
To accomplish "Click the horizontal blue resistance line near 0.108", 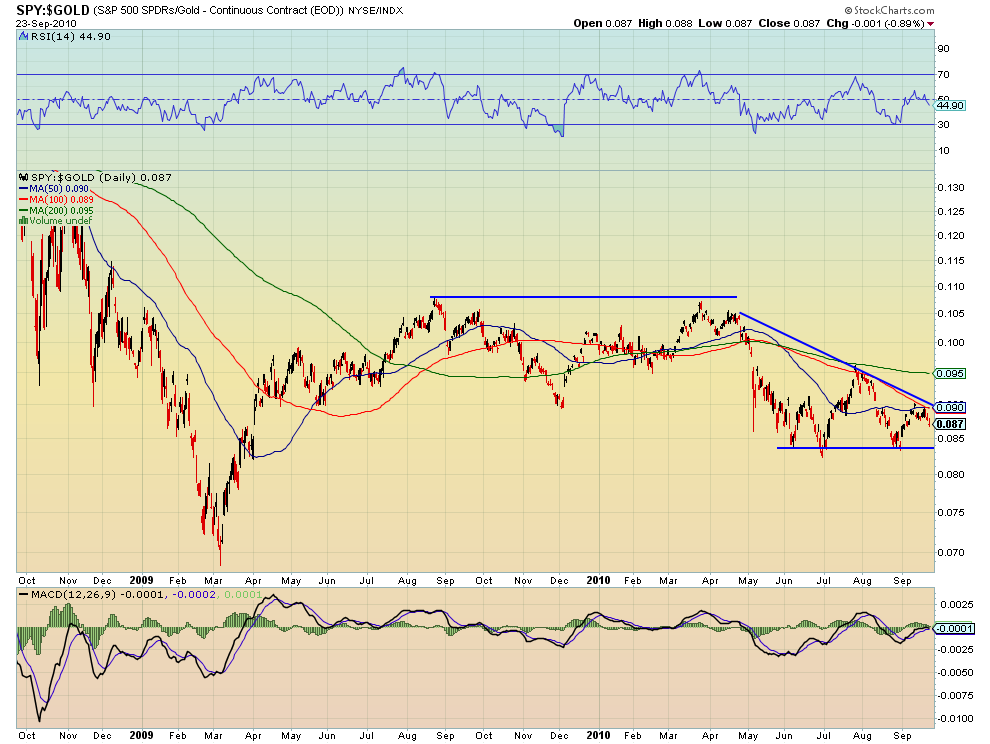I will pos(583,297).
